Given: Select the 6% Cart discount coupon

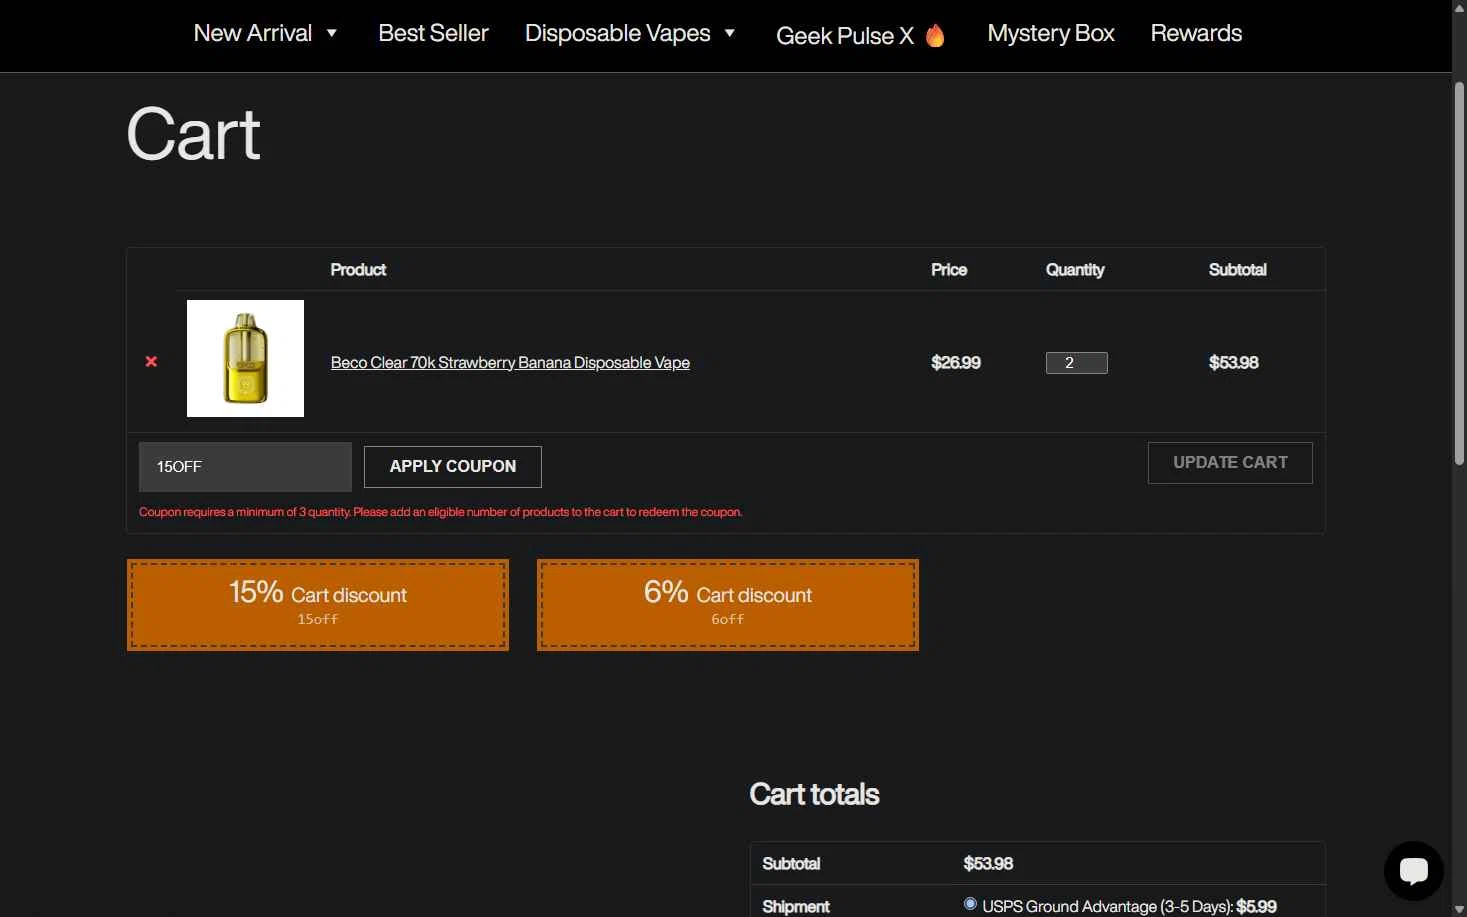Looking at the screenshot, I should [728, 605].
